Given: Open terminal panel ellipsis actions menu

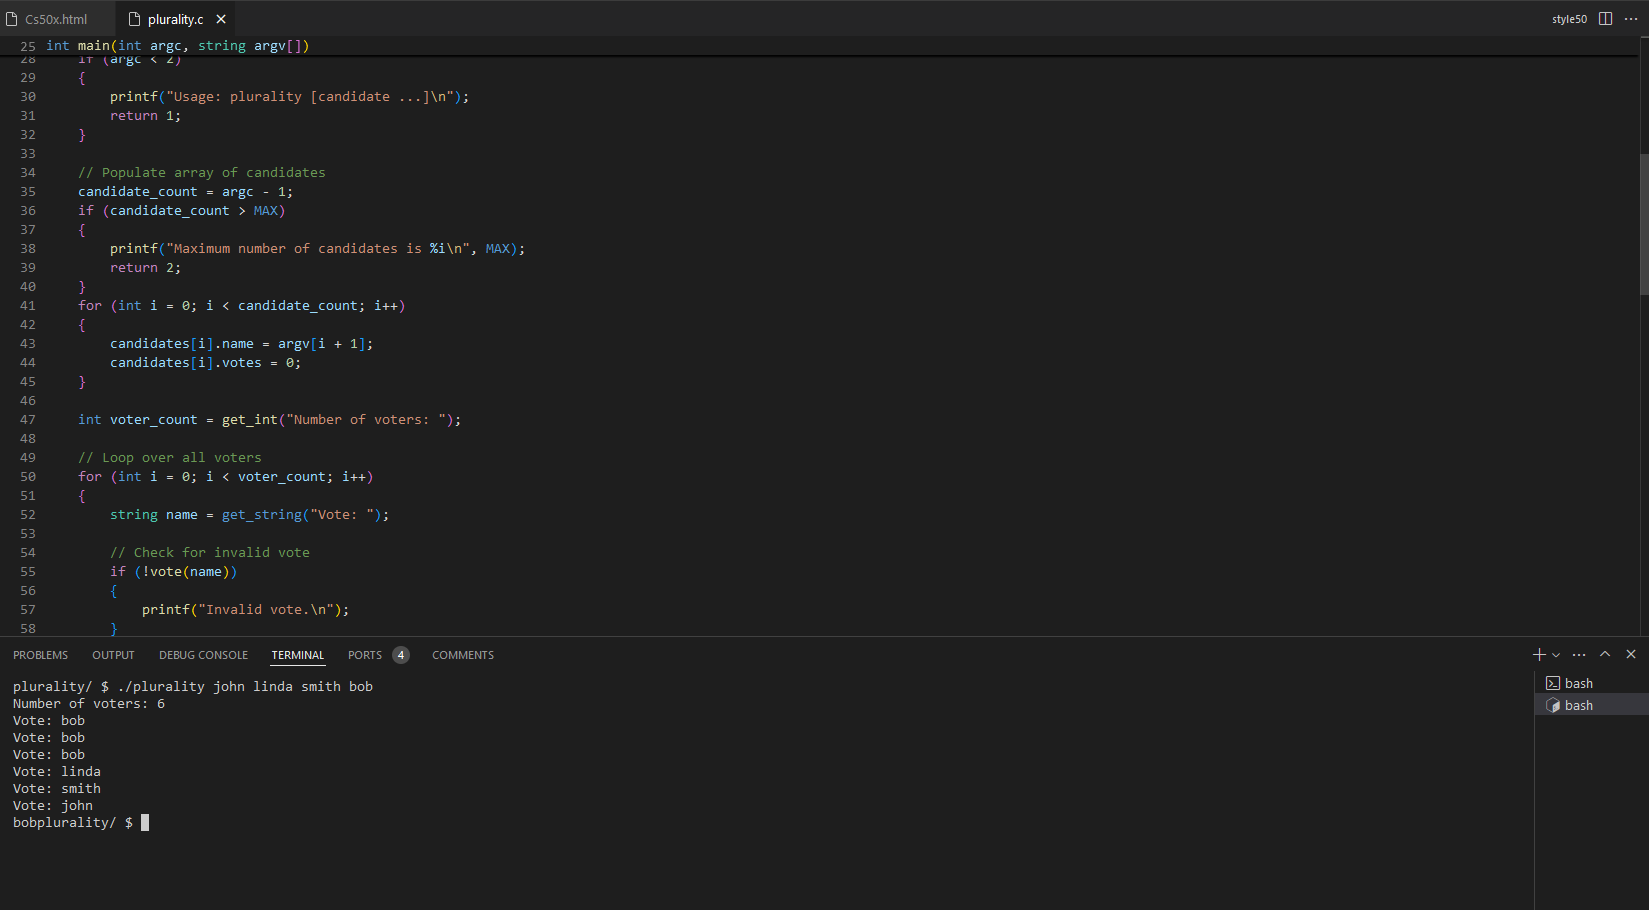Looking at the screenshot, I should tap(1579, 655).
